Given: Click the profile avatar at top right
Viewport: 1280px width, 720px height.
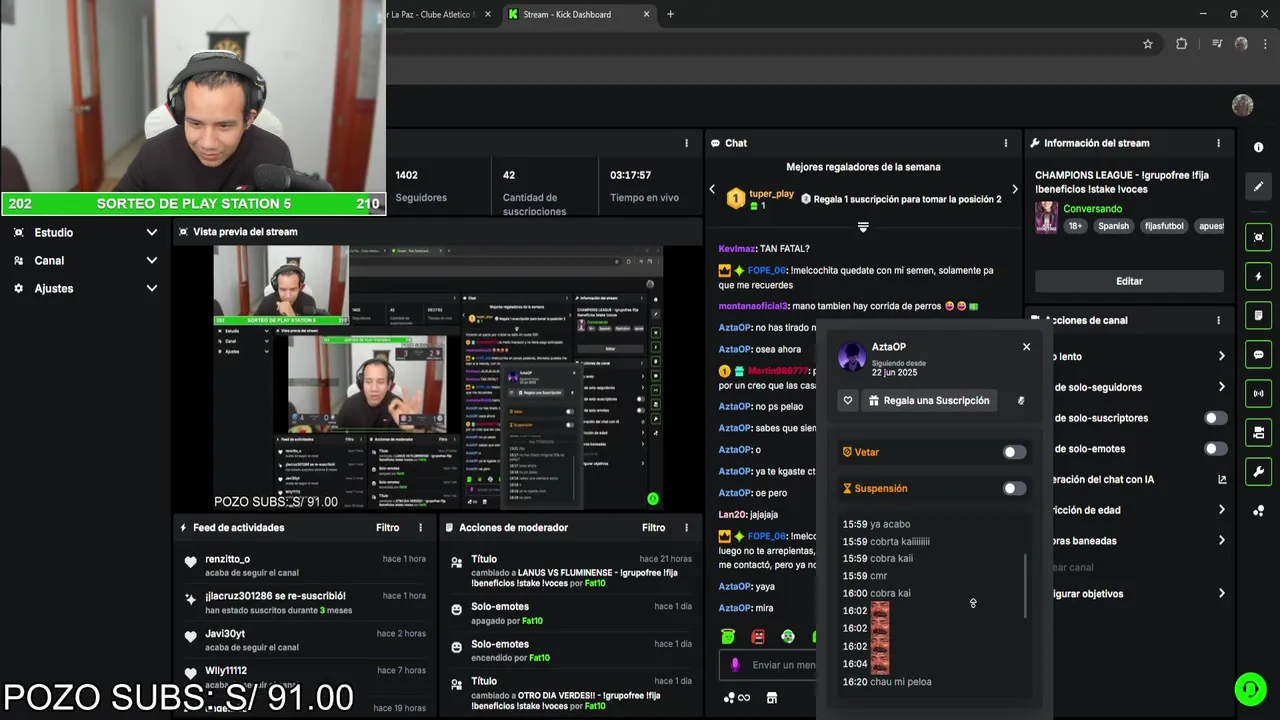Looking at the screenshot, I should (1242, 105).
